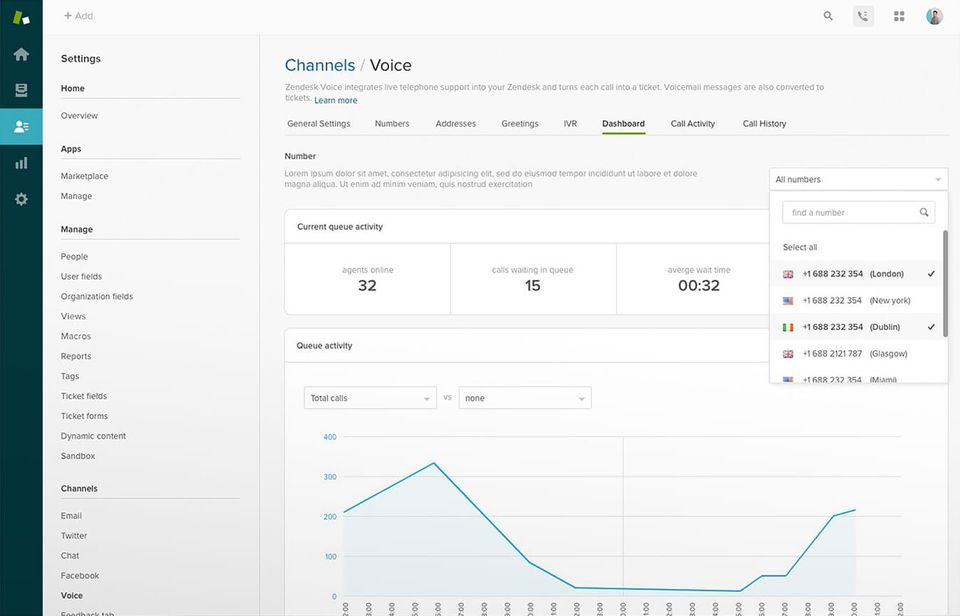Uncheck the London number checkmark
The width and height of the screenshot is (960, 616).
pos(931,274)
